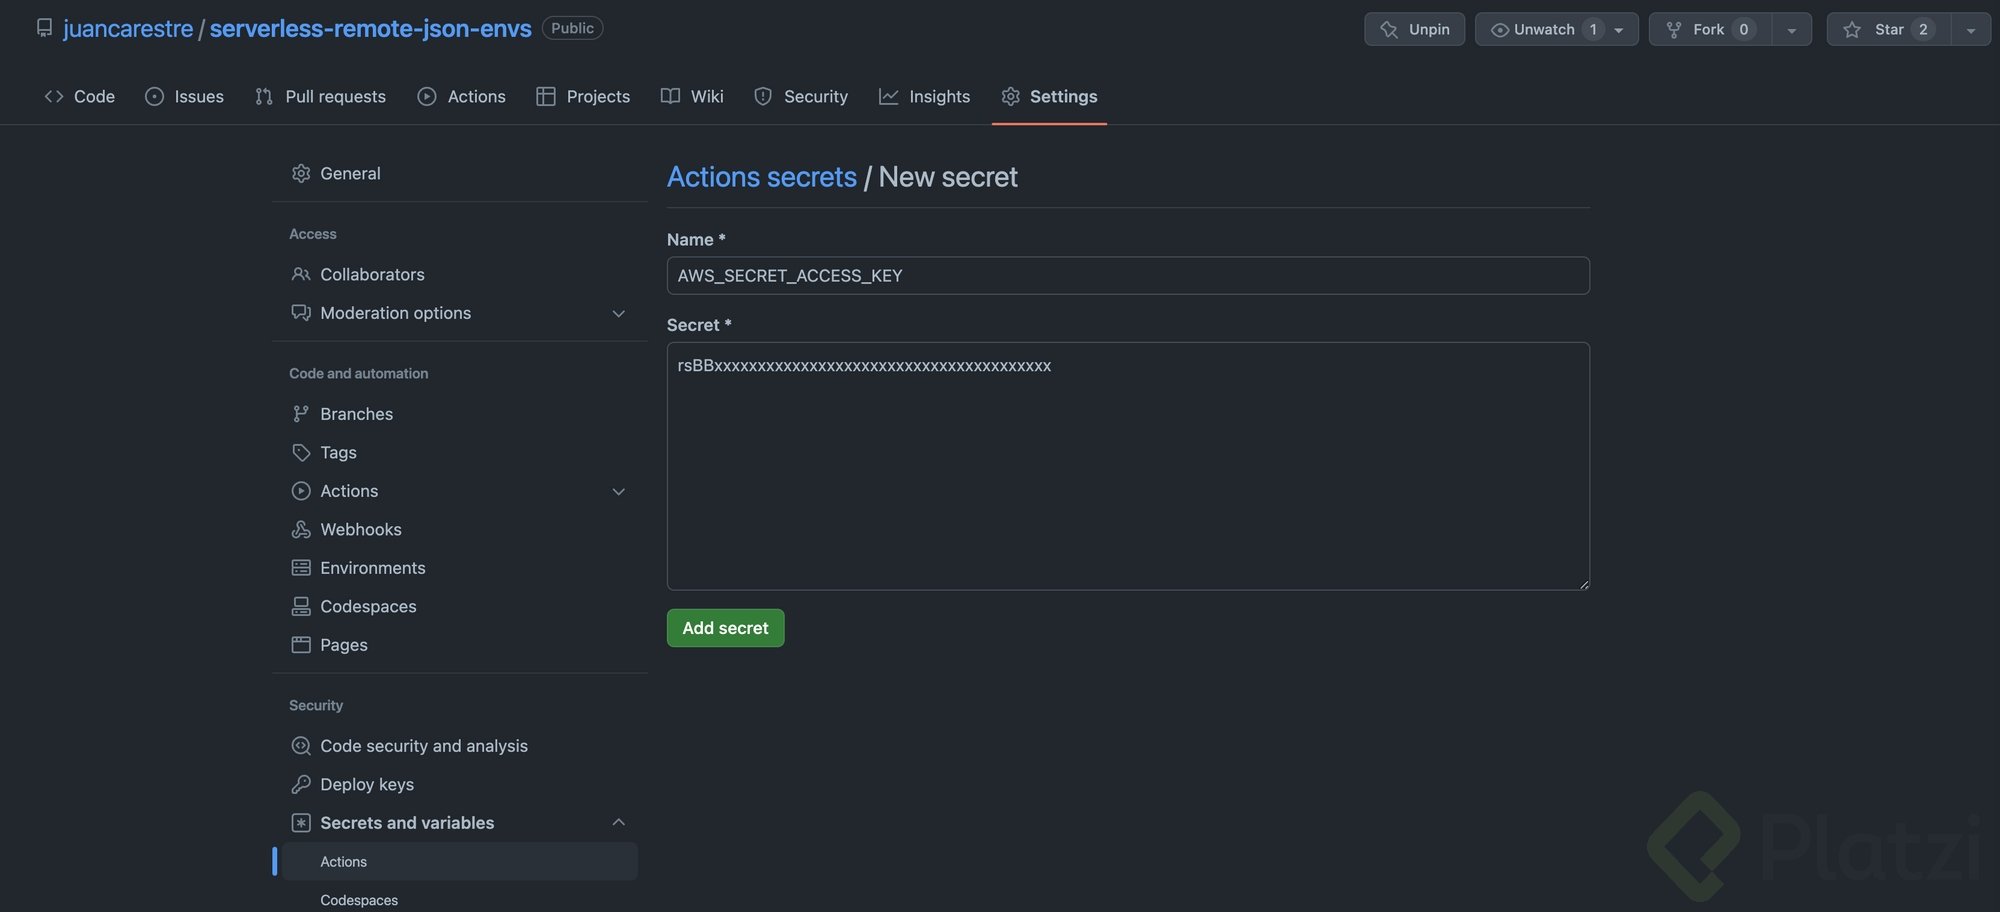
Task: Switch to the Pull requests tab
Action: [321, 96]
